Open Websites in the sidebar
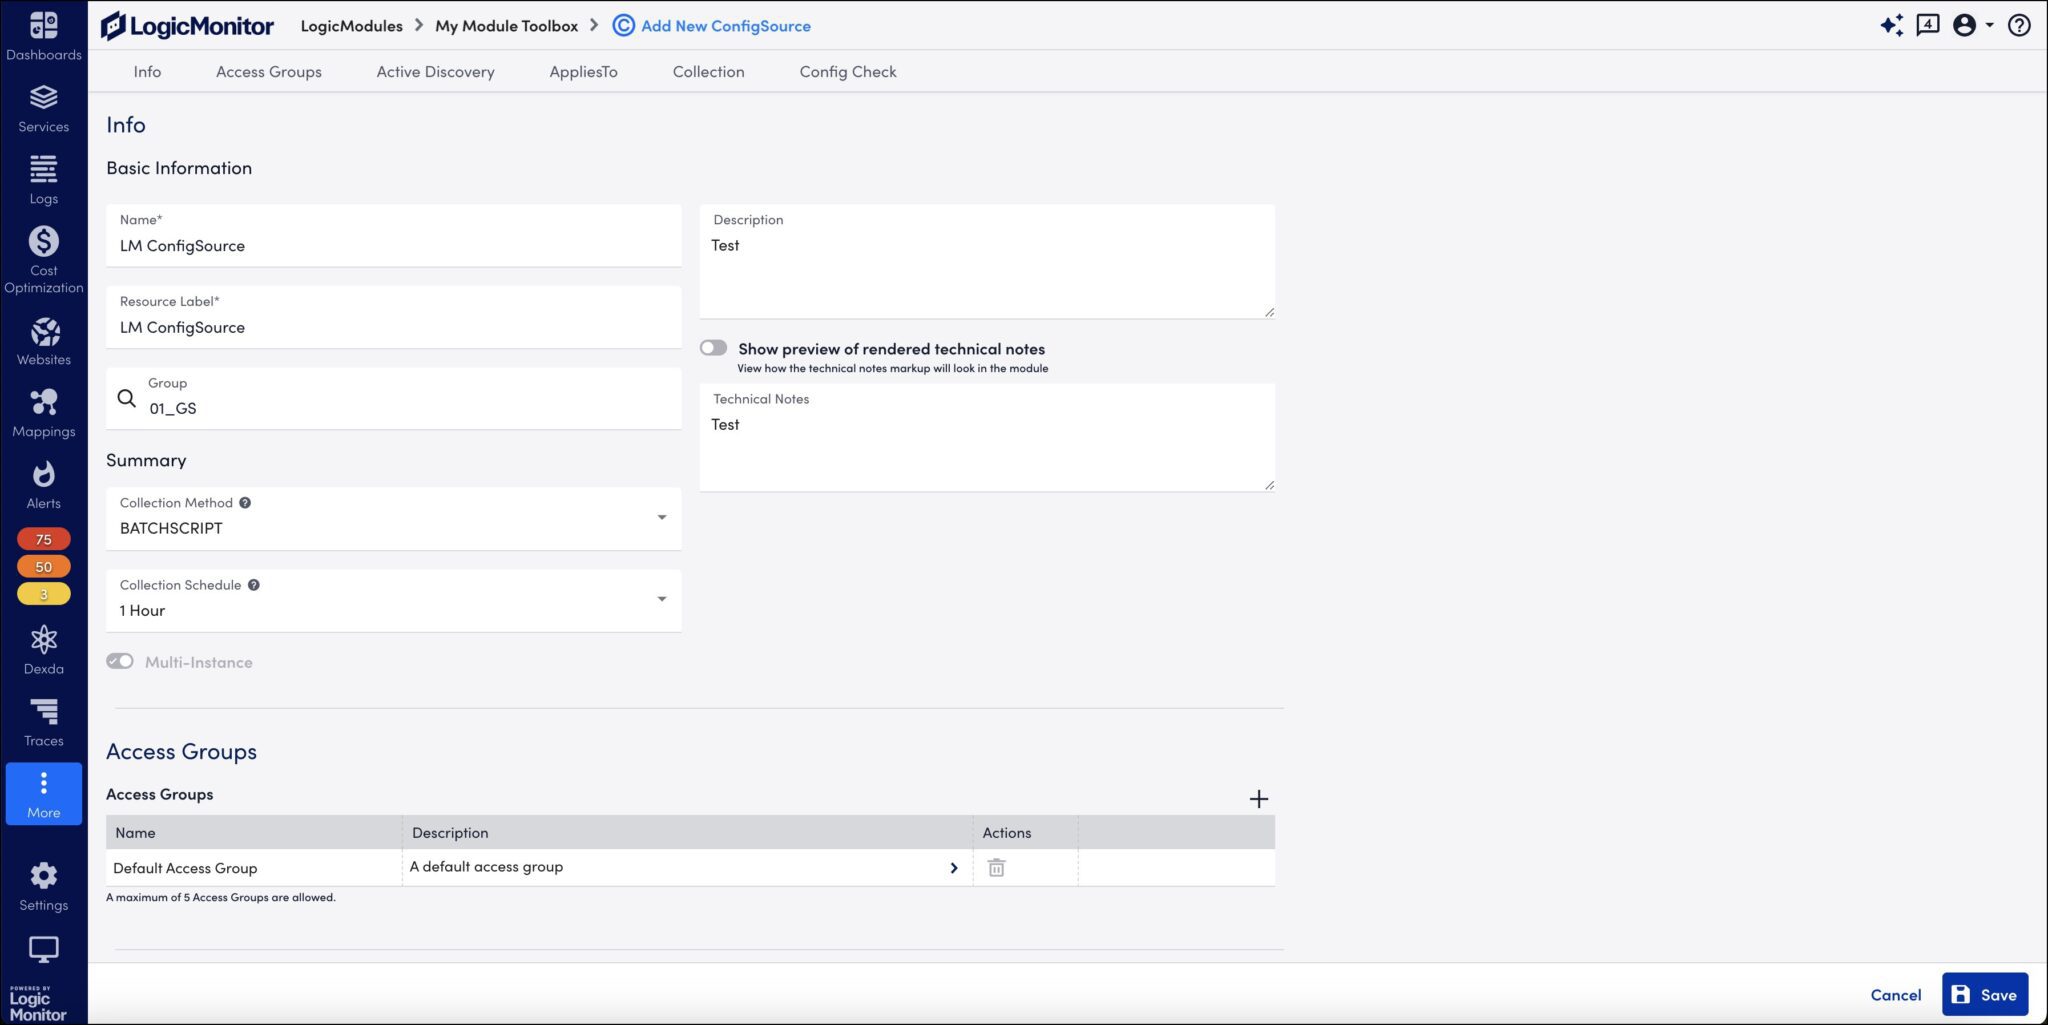Viewport: 2048px width, 1025px height. (43, 342)
